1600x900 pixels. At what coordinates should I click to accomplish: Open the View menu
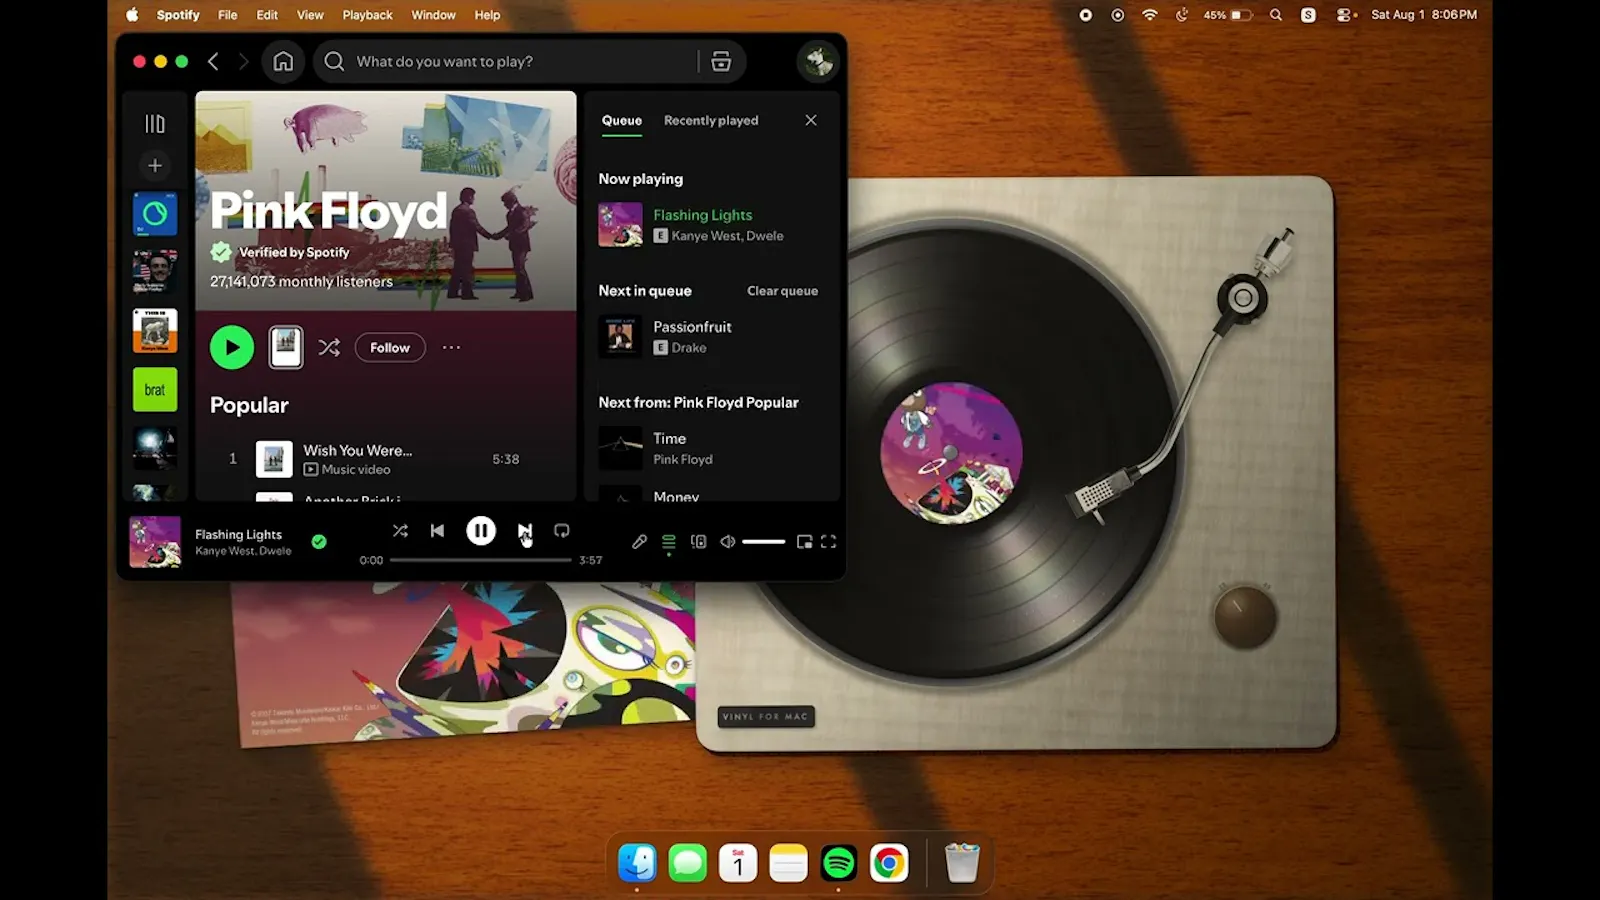pyautogui.click(x=310, y=15)
